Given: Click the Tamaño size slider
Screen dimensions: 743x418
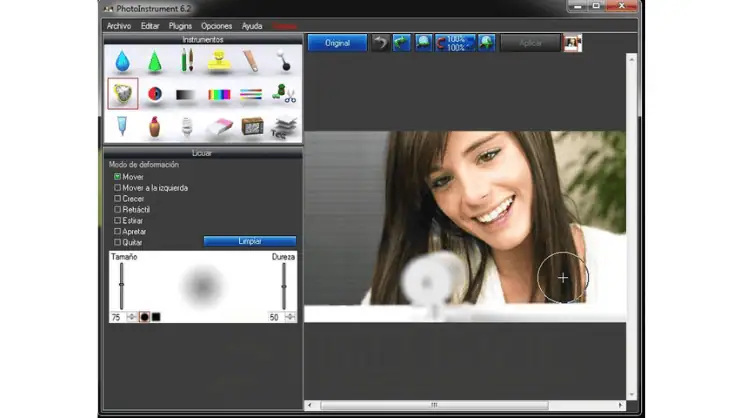Looking at the screenshot, I should pos(122,286).
